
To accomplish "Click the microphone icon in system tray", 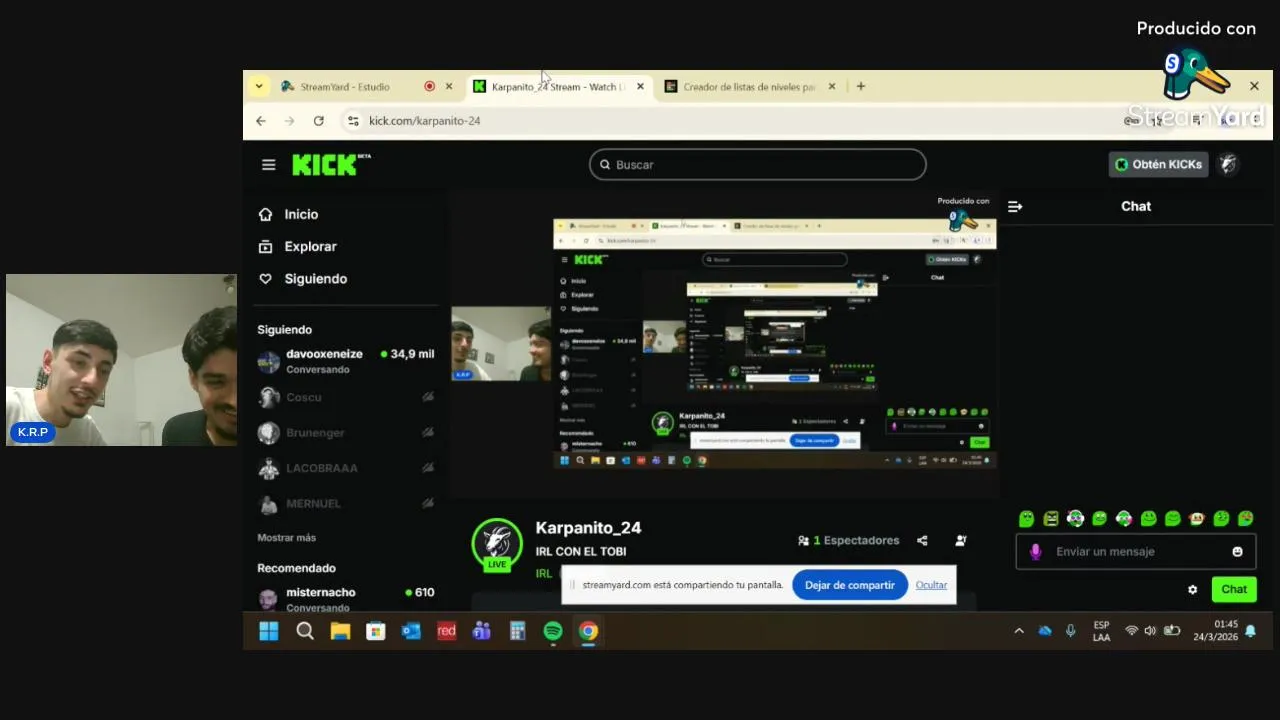I will (x=1071, y=631).
